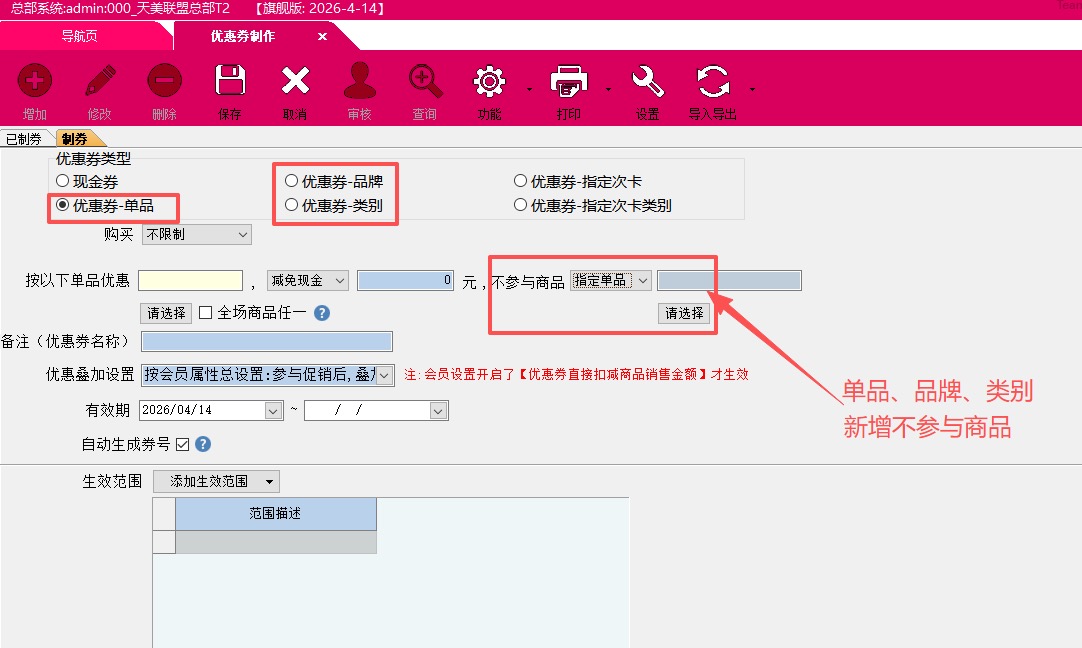The width and height of the screenshot is (1082, 648).
Task: Select 优惠券-品牌 coupon type
Action: pos(292,182)
